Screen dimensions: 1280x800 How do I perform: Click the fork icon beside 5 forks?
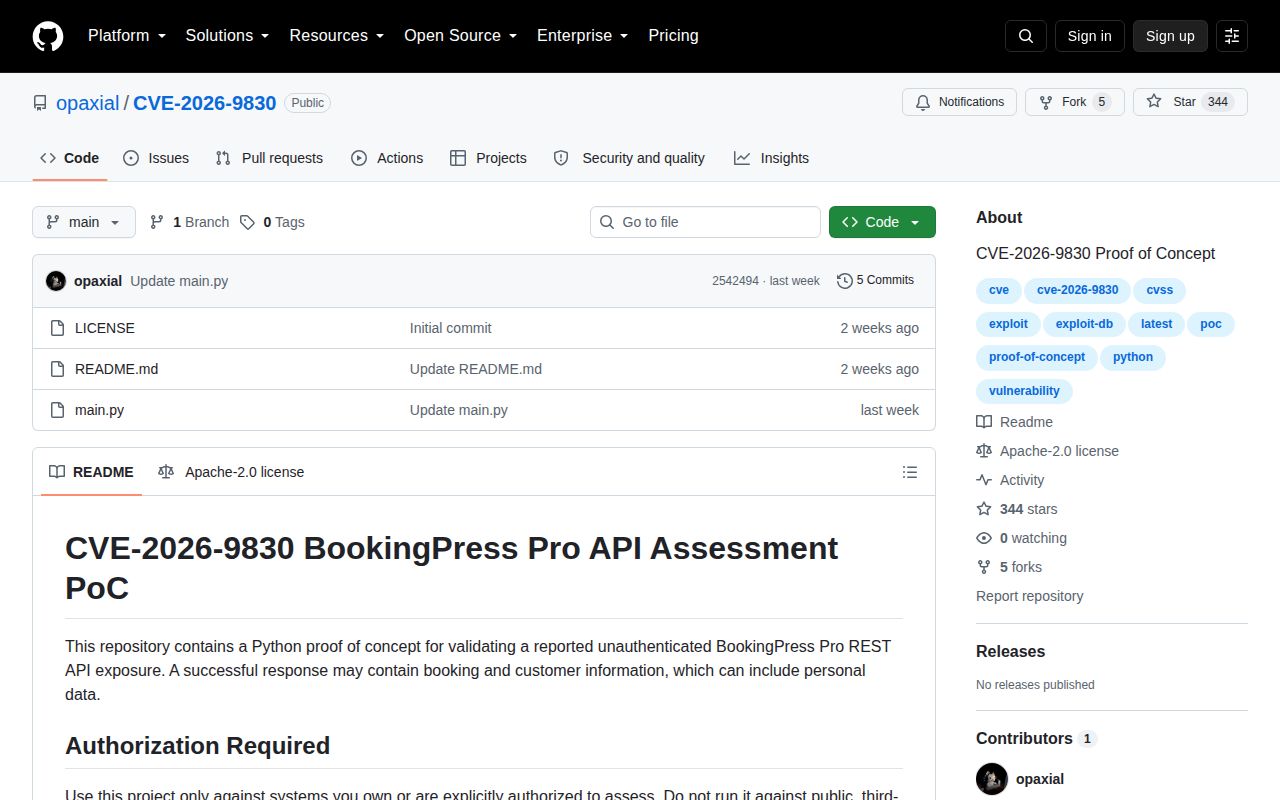(x=984, y=567)
